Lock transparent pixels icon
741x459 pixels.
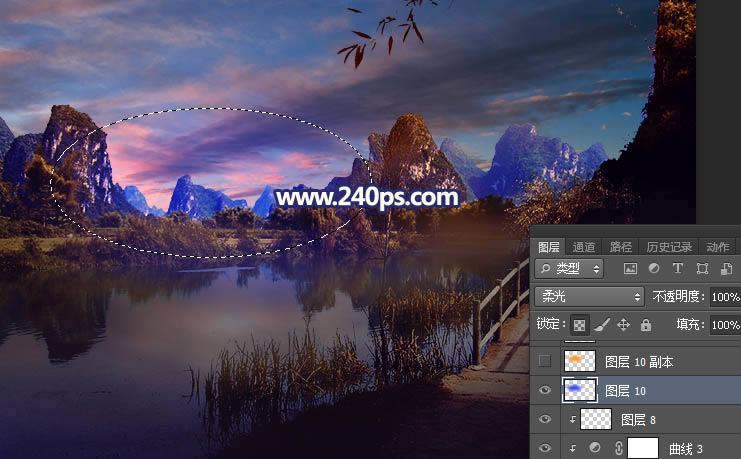tap(580, 325)
